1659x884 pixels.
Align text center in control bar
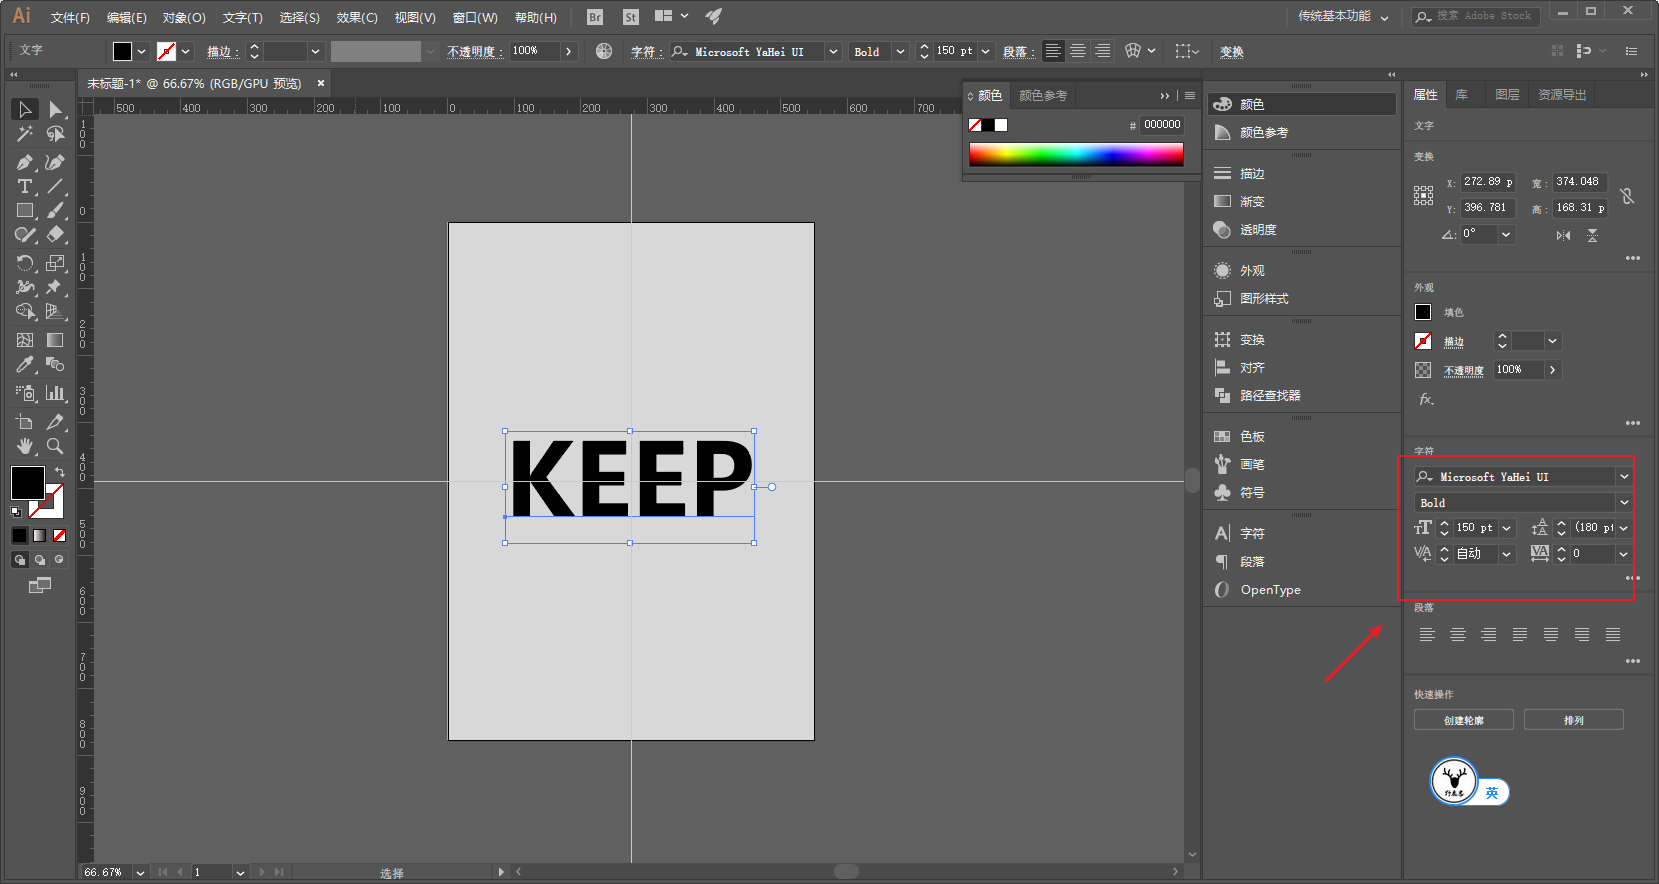tap(1078, 51)
